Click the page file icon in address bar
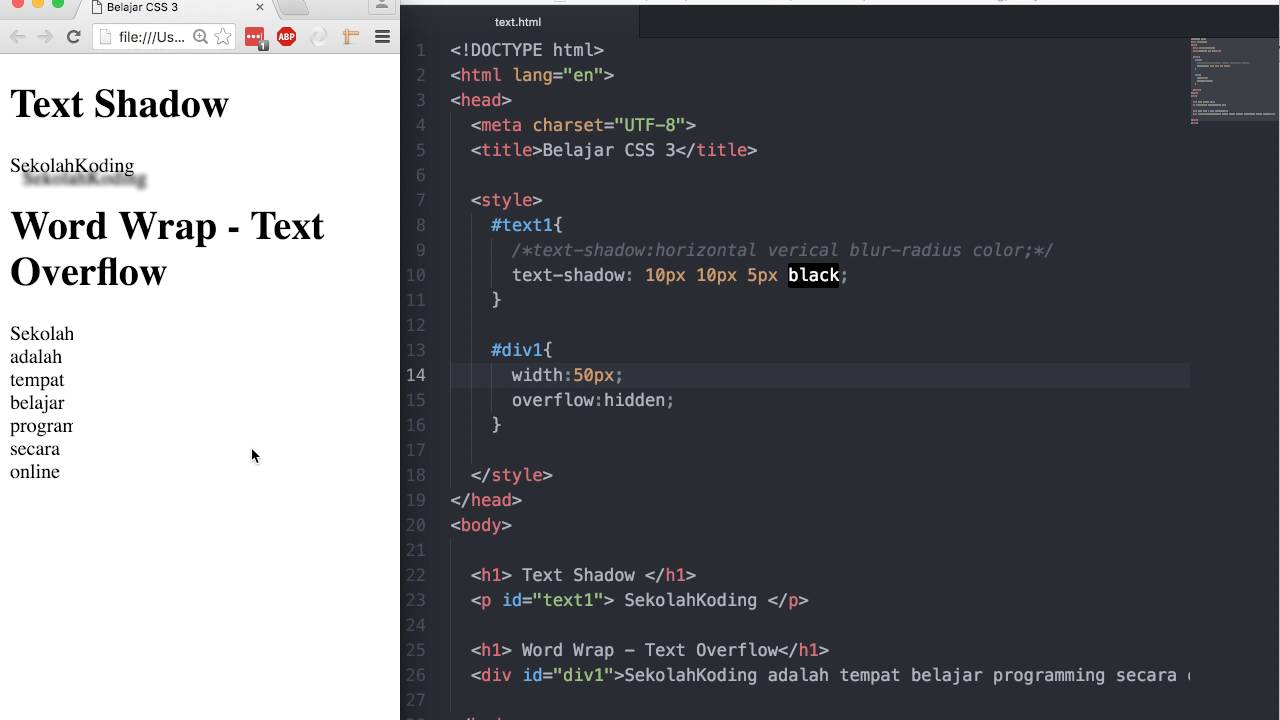1280x720 pixels. click(106, 37)
